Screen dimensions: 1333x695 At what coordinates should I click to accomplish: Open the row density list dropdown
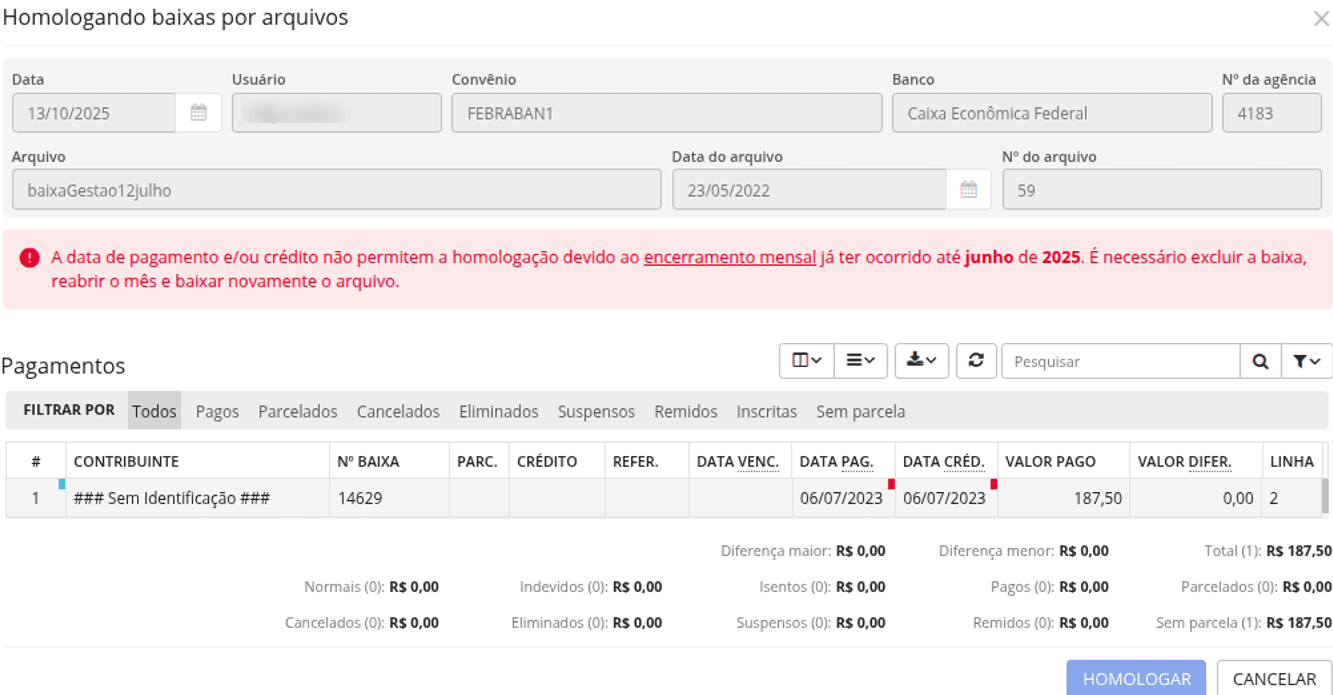[x=860, y=361]
